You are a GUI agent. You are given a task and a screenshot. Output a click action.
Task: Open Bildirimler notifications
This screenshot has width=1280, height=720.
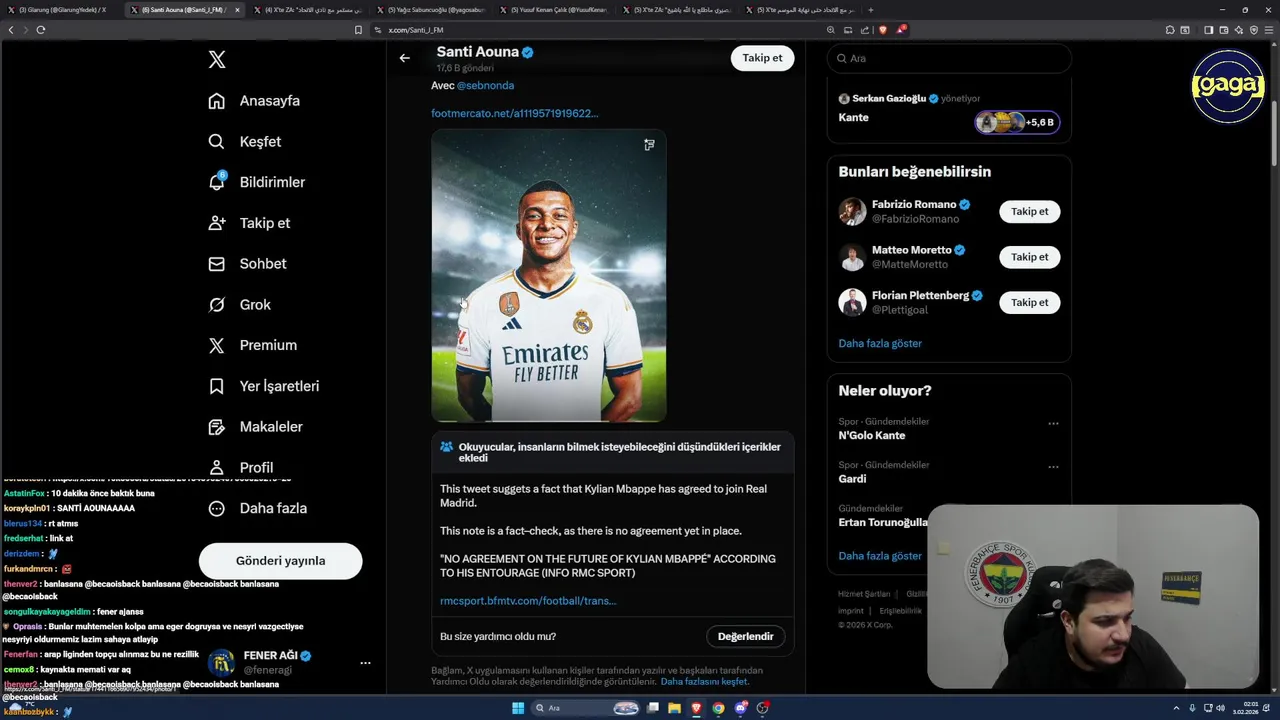click(x=257, y=182)
